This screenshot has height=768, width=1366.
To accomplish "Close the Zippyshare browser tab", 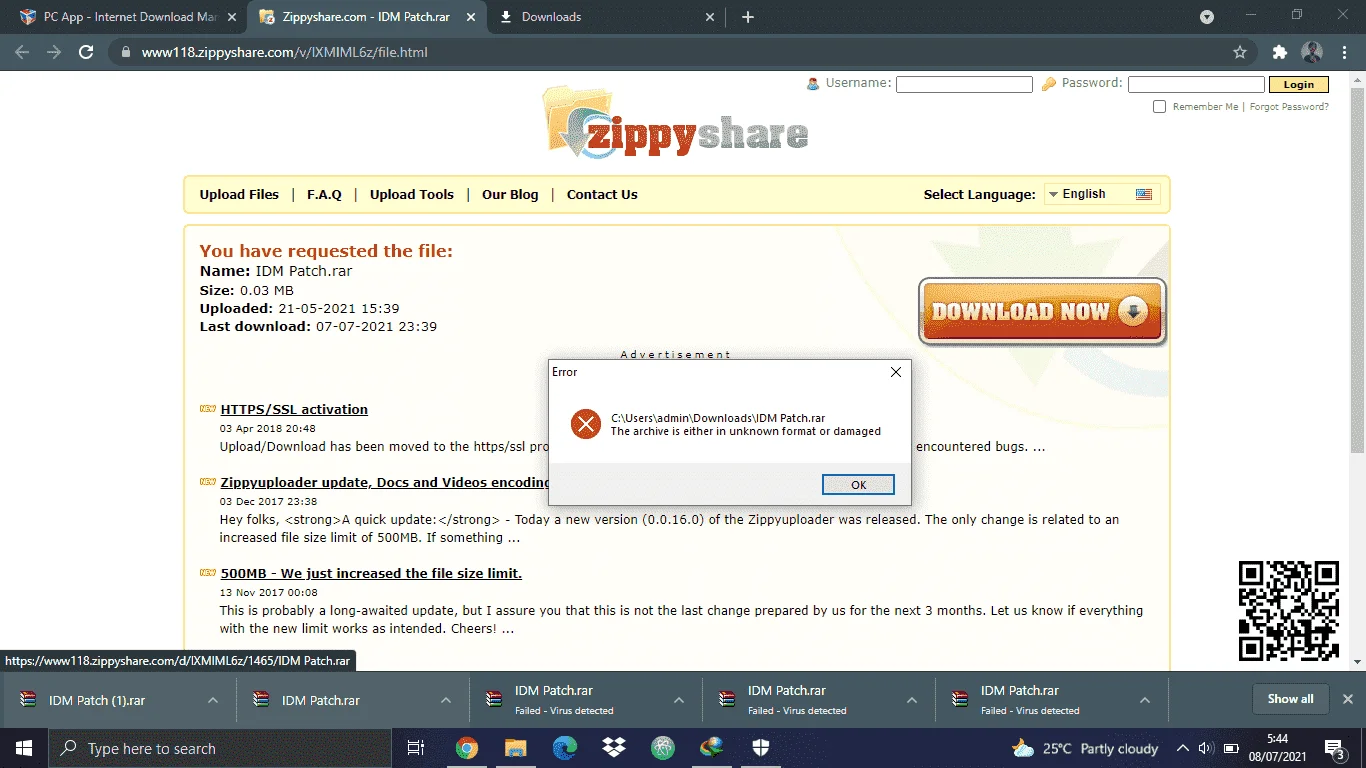I will click(x=469, y=17).
